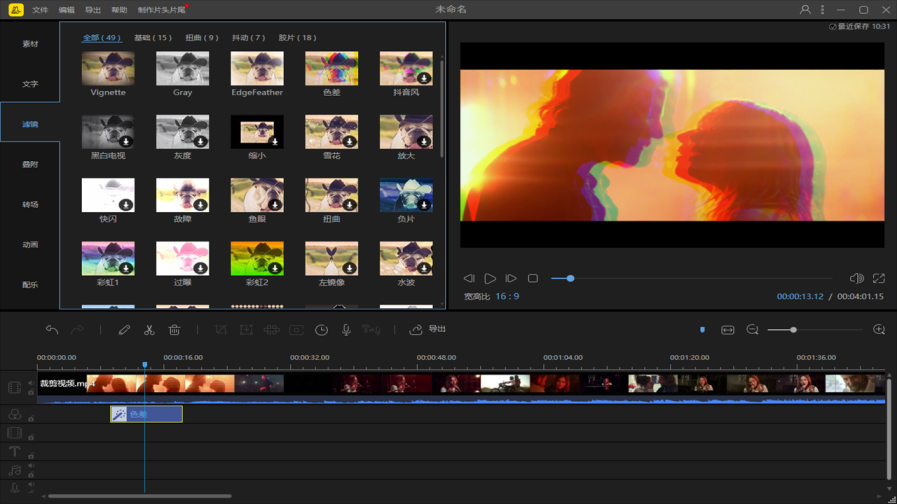Image resolution: width=897 pixels, height=504 pixels.
Task: Open the three-dot more options menu
Action: click(822, 10)
